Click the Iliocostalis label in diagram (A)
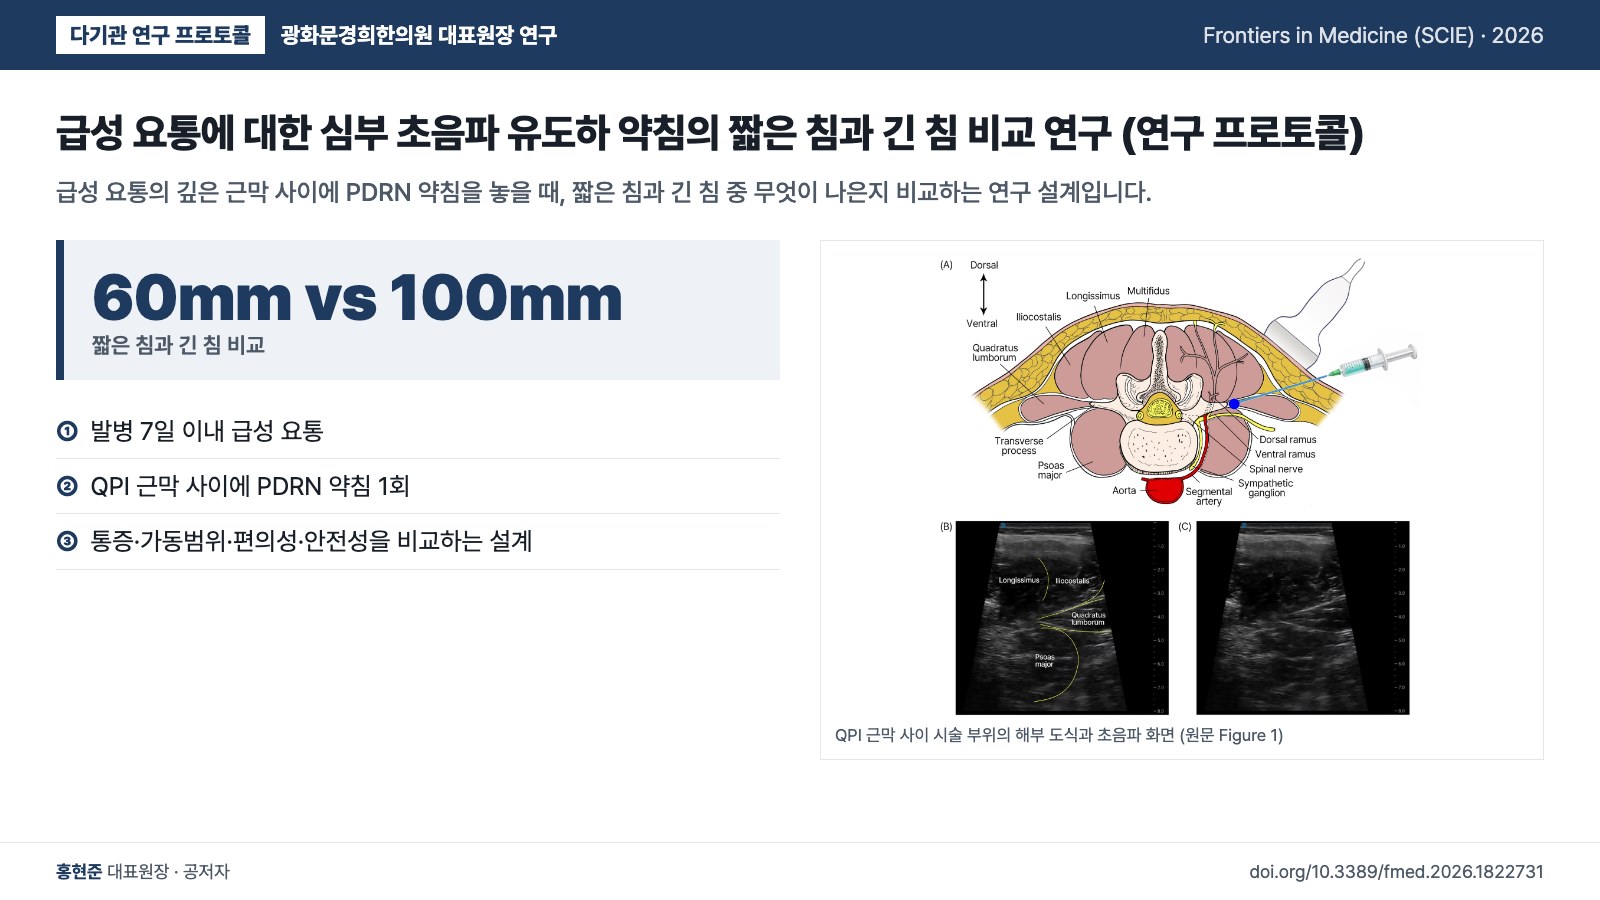This screenshot has width=1600, height=900. click(x=1039, y=317)
